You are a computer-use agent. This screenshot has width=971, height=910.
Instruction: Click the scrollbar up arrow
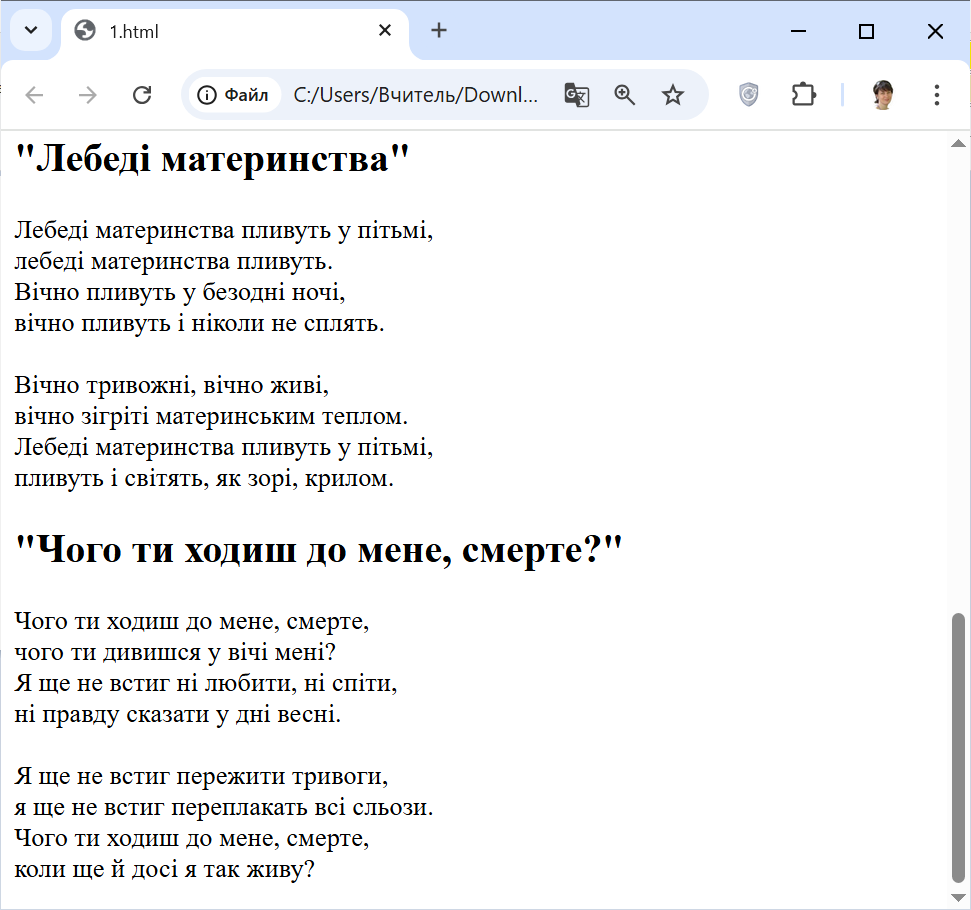958,144
